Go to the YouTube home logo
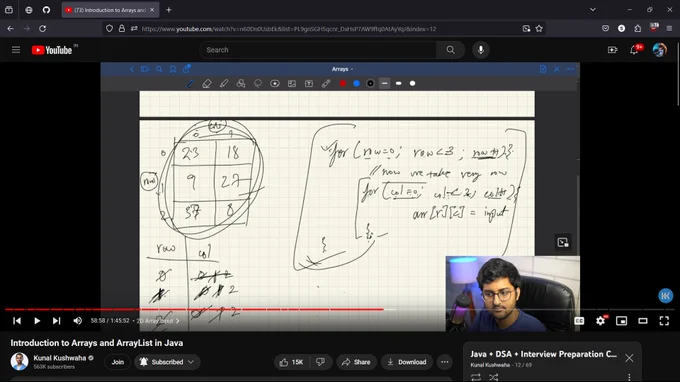The image size is (680, 382). point(52,50)
